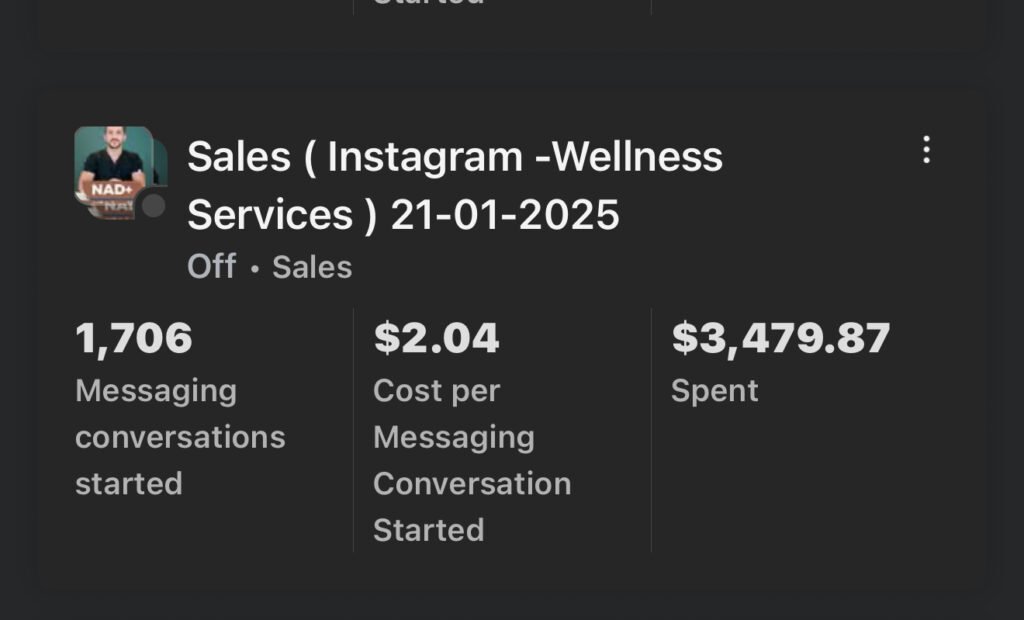Tap the NAD+ campaign ad thumbnail

(110, 168)
